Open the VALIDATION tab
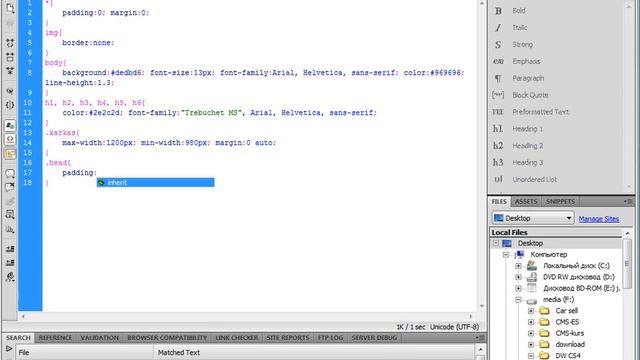 (x=100, y=338)
